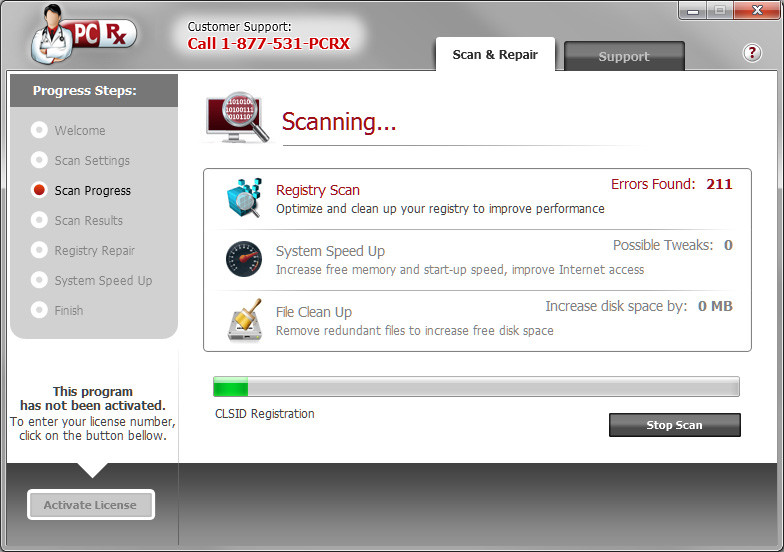Click the Progress Steps header
The height and width of the screenshot is (552, 784).
84,90
